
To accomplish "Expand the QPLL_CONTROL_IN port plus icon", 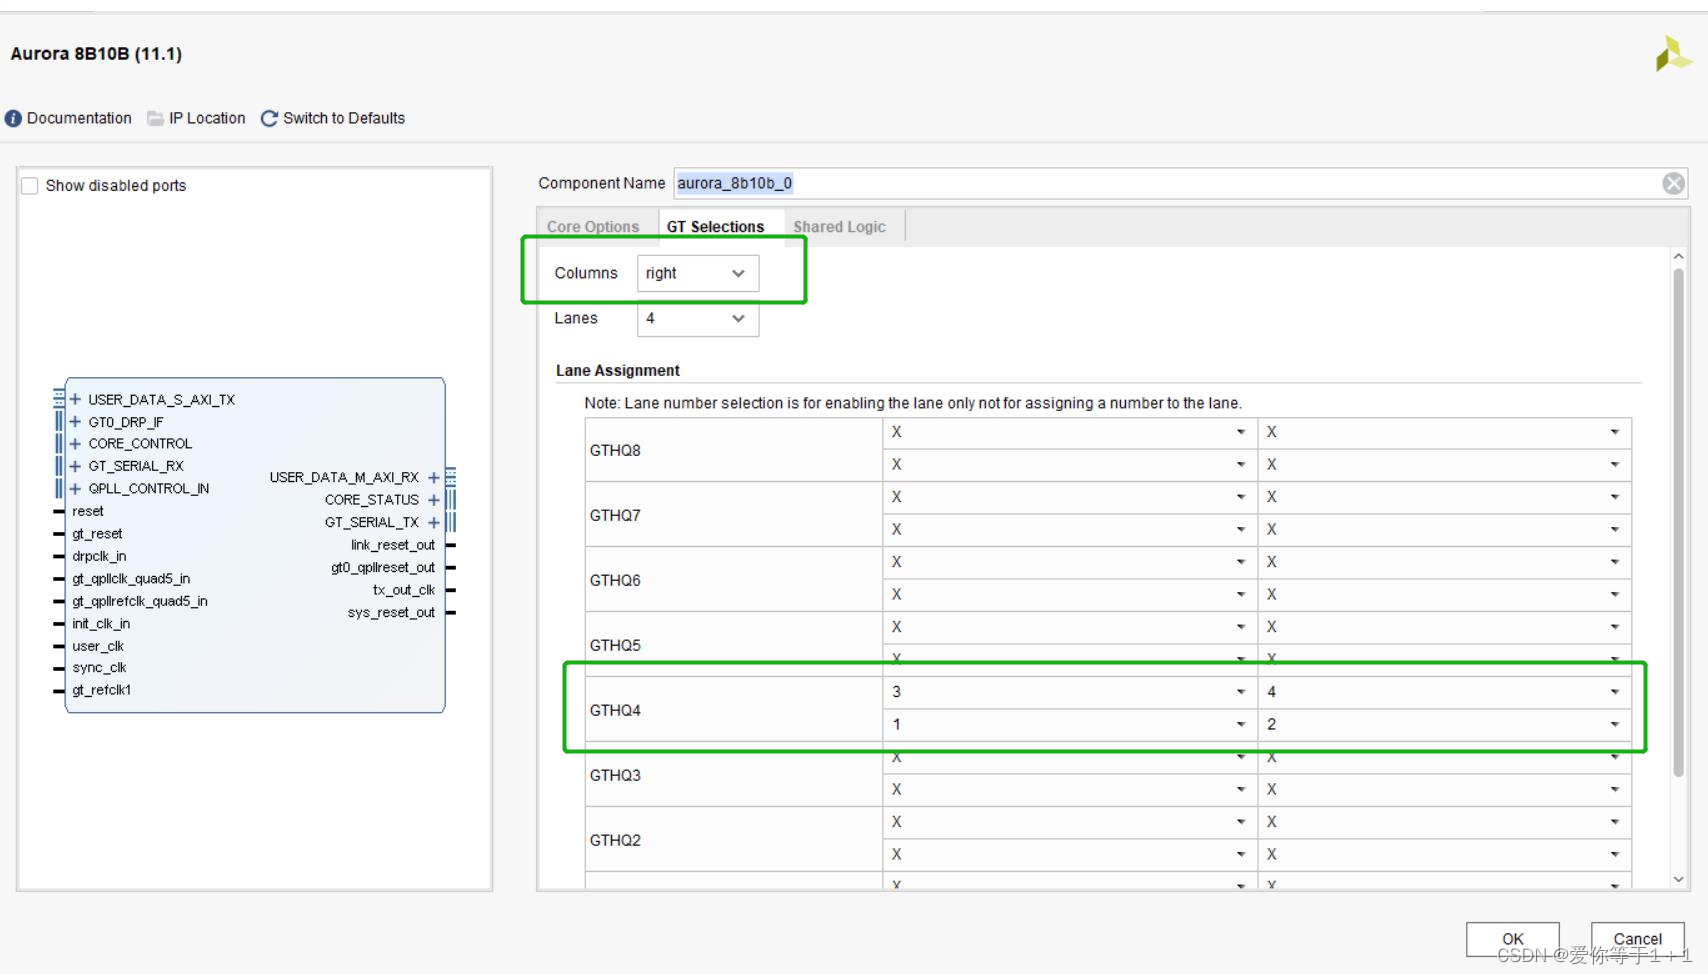I will coord(75,489).
